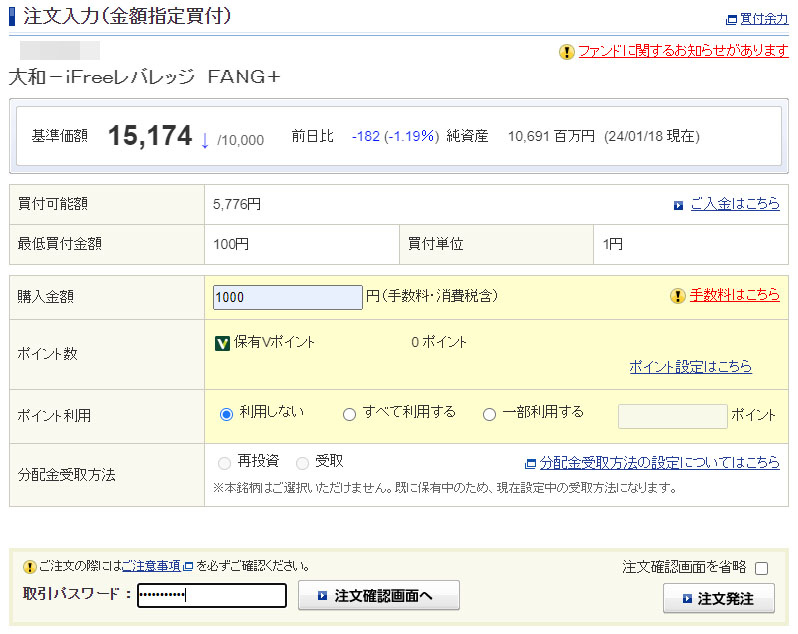Image resolution: width=798 pixels, height=634 pixels.
Task: Click the green V point icon
Action: click(223, 343)
